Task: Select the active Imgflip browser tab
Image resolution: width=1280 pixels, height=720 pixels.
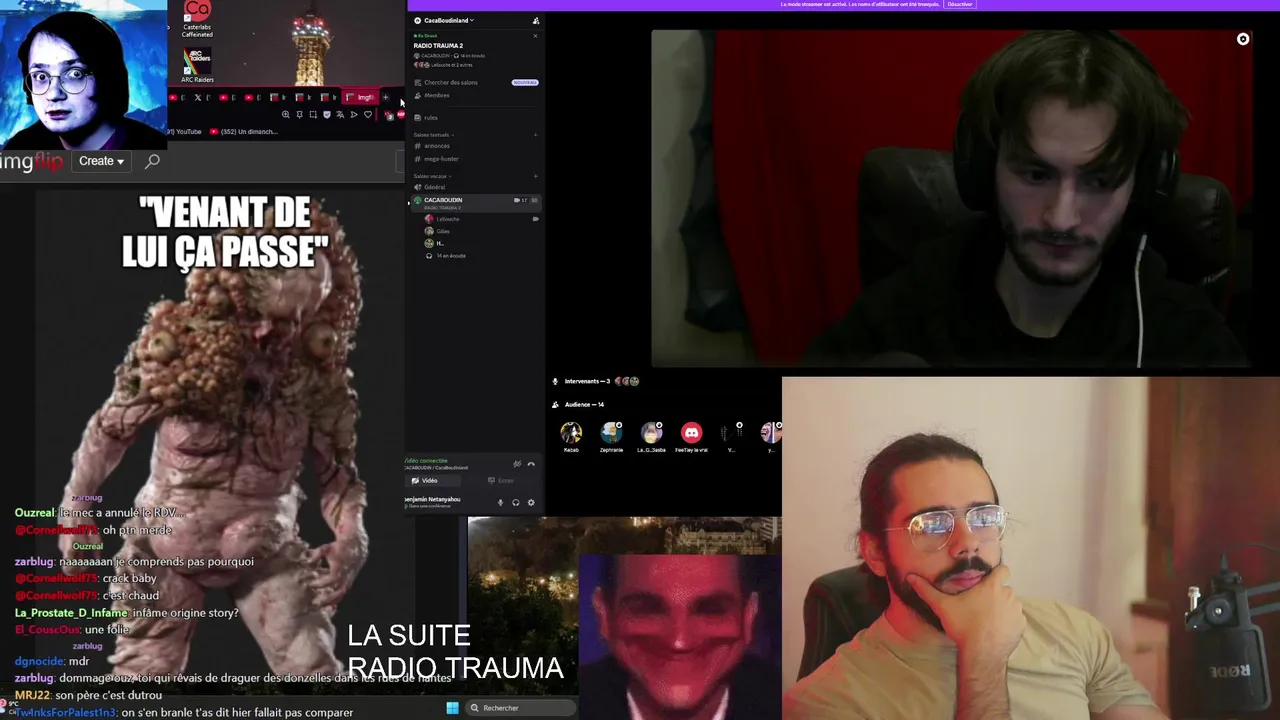Action: tap(361, 97)
